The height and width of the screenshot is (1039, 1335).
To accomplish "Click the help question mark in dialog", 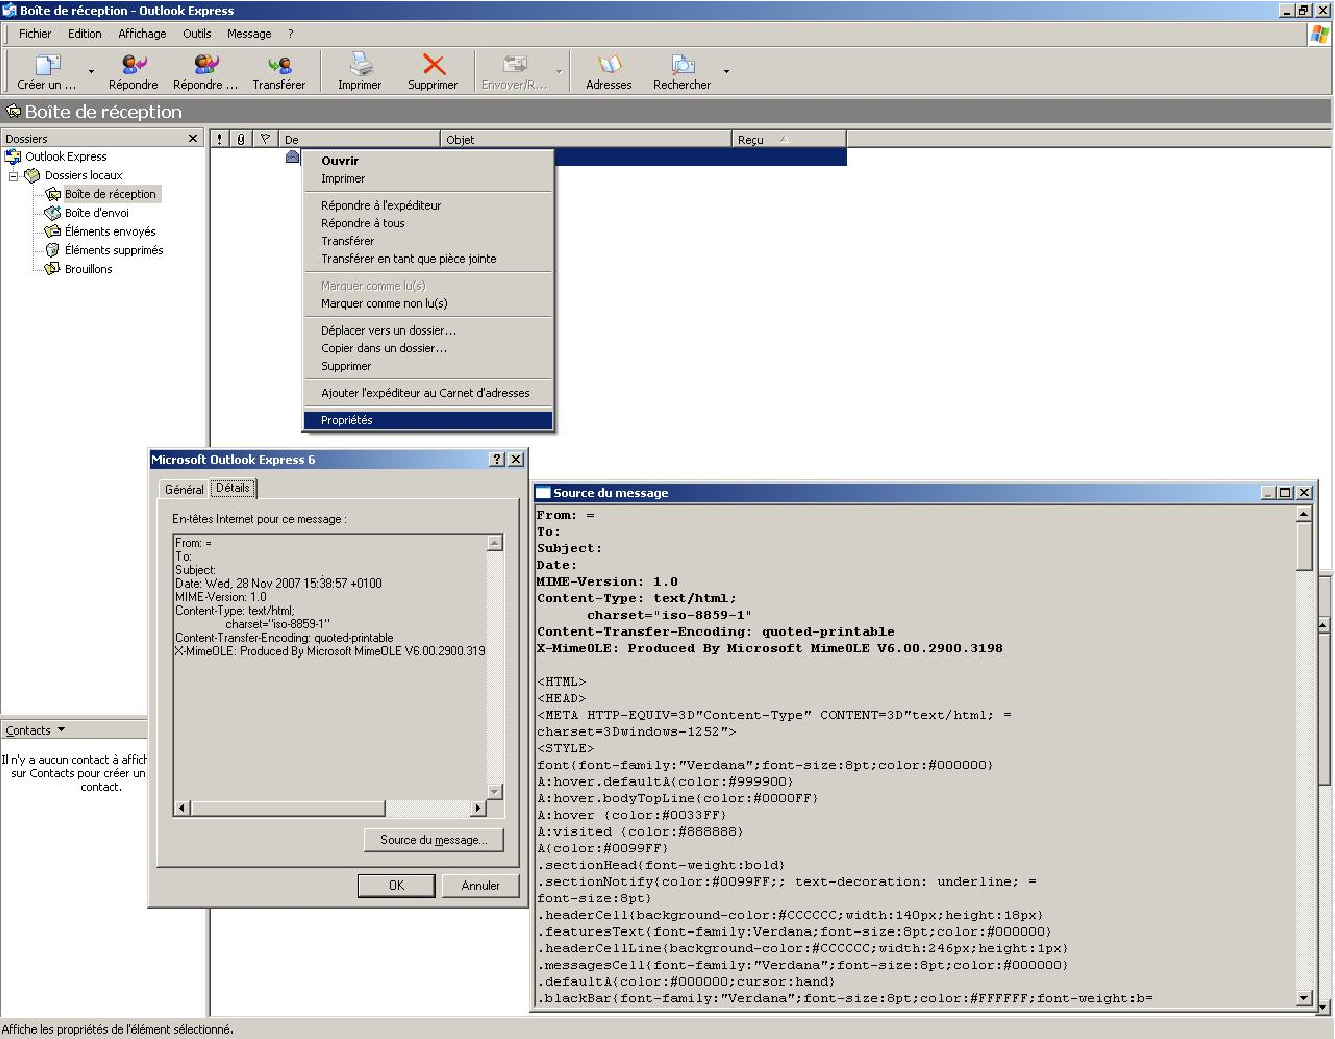I will click(497, 459).
